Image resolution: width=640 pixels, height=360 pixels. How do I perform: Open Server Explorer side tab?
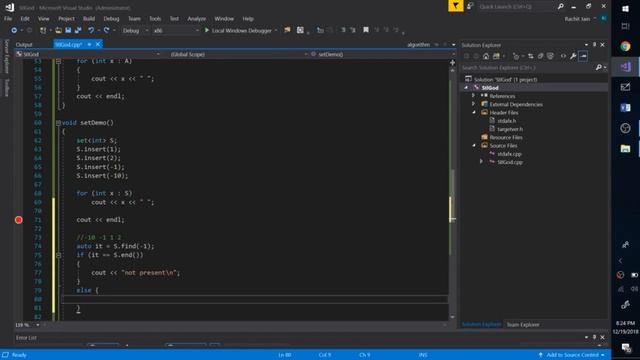pyautogui.click(x=6, y=56)
